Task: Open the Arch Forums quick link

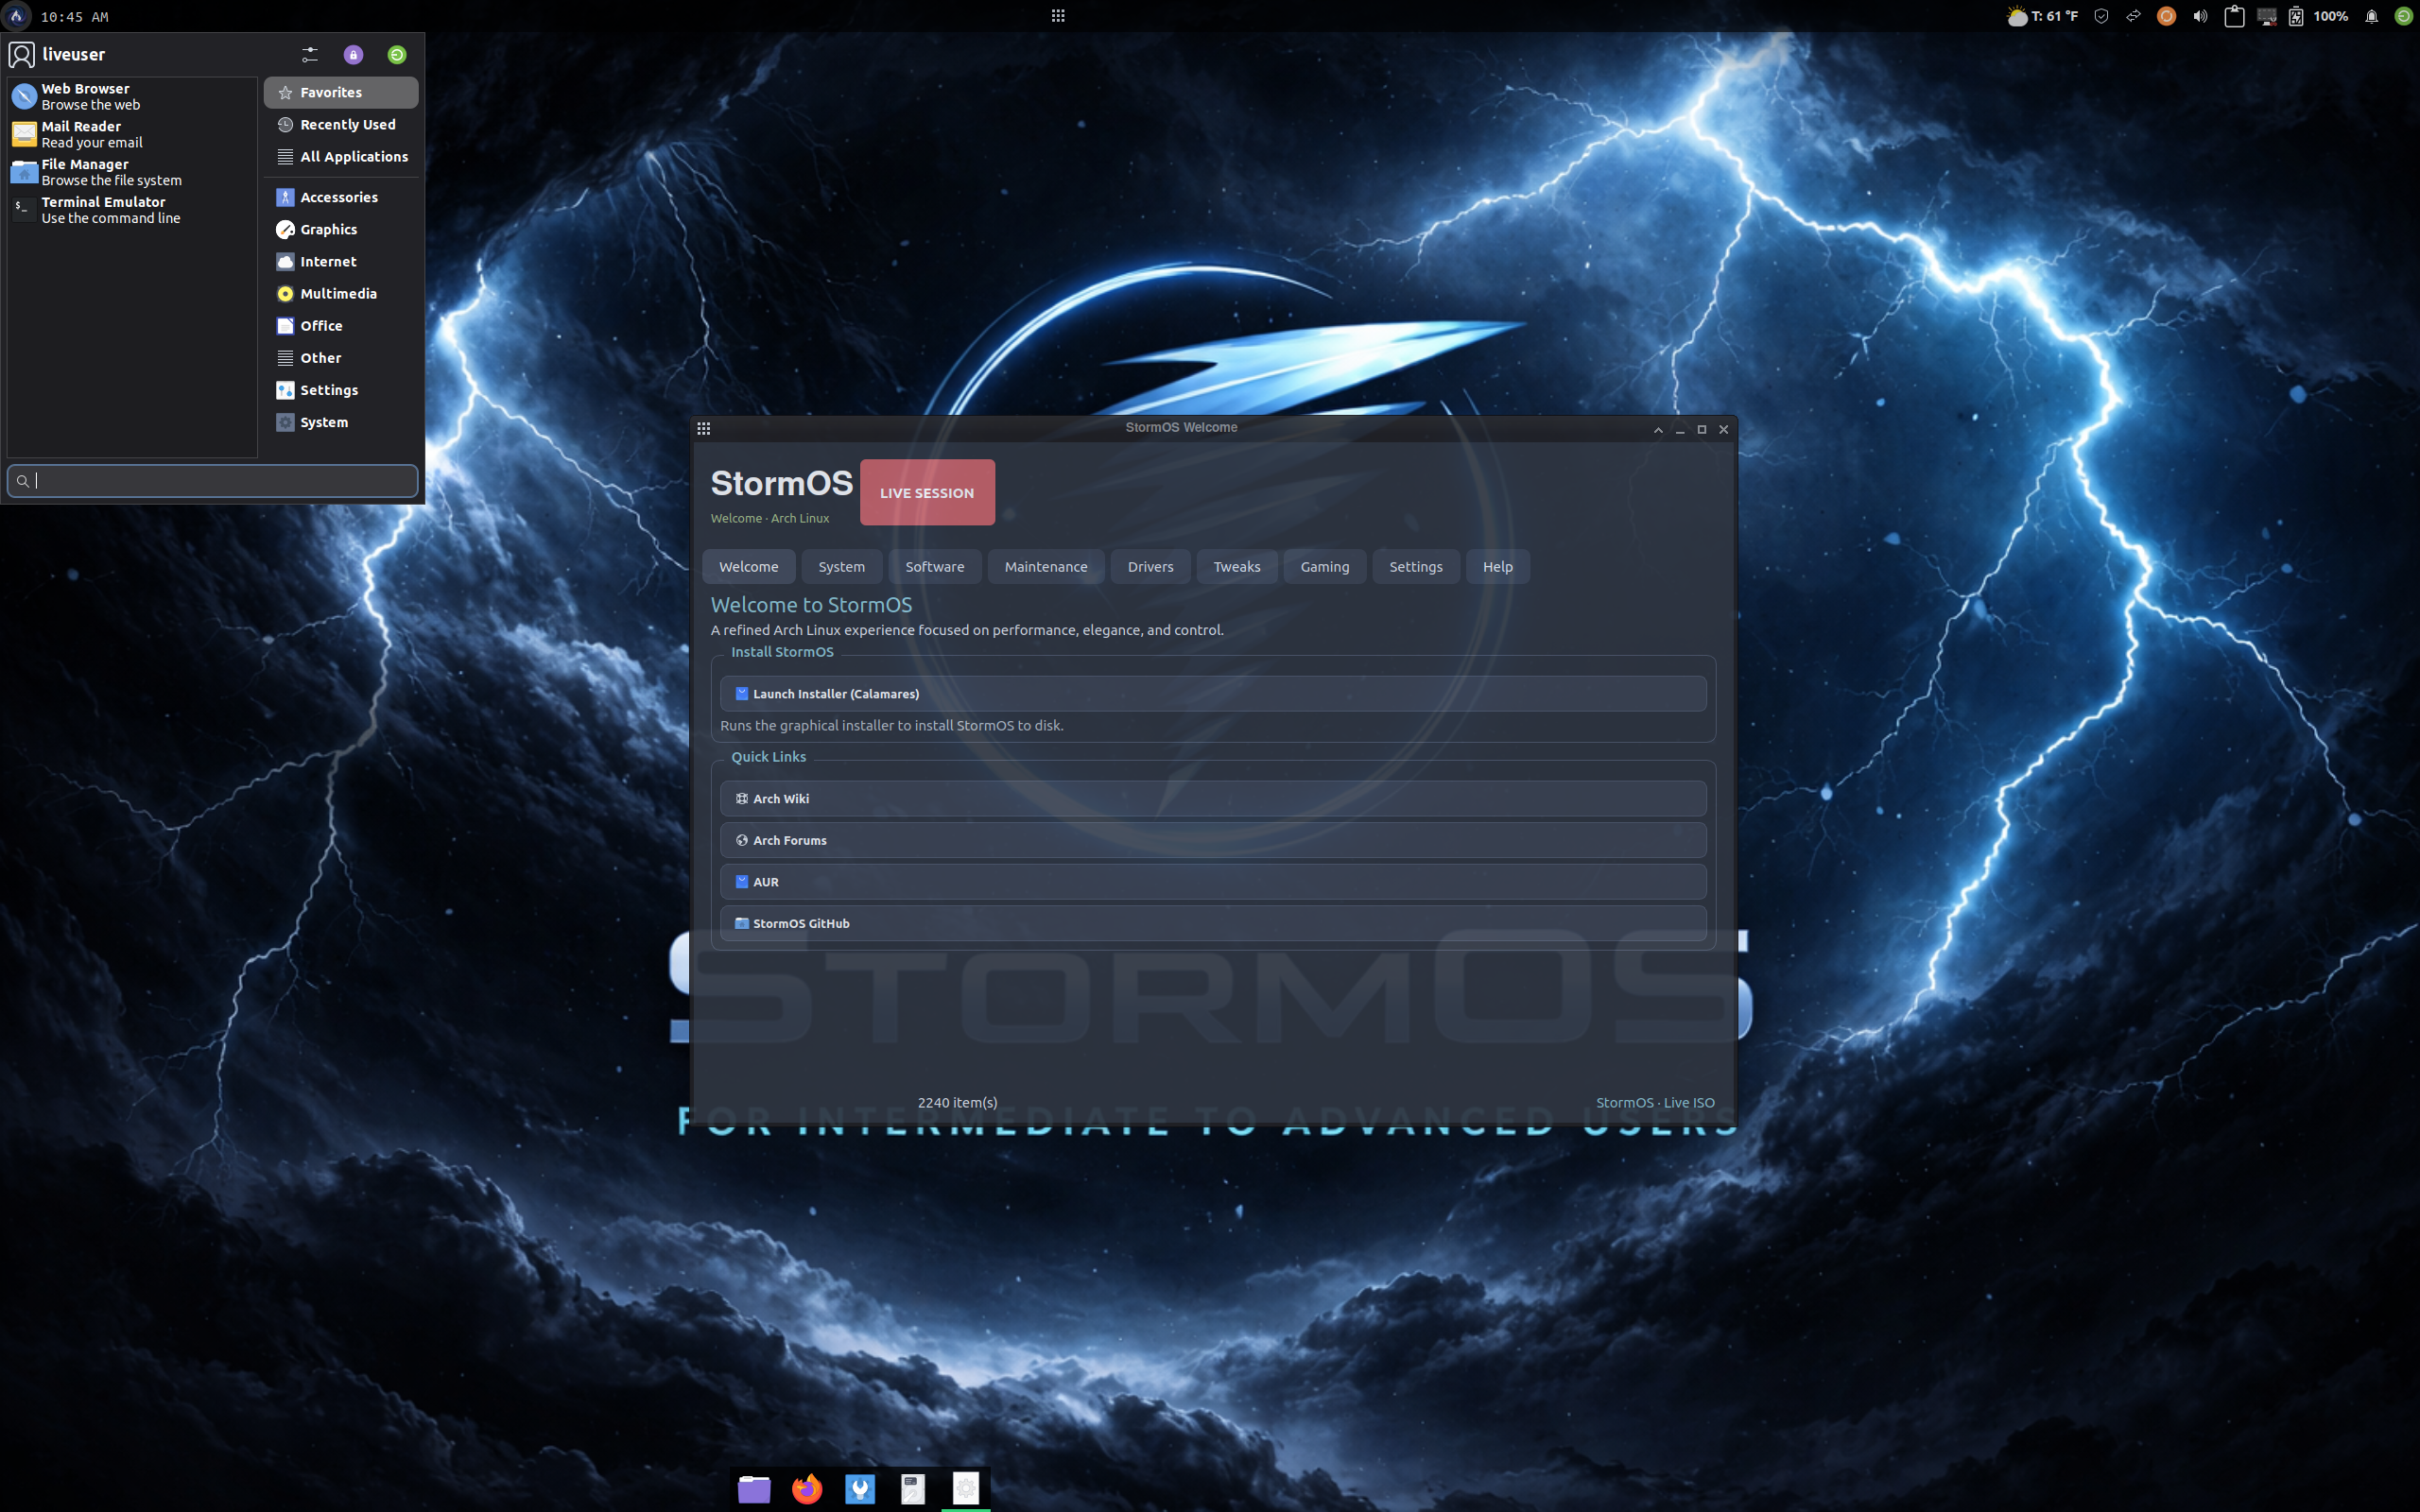Action: tap(1212, 840)
